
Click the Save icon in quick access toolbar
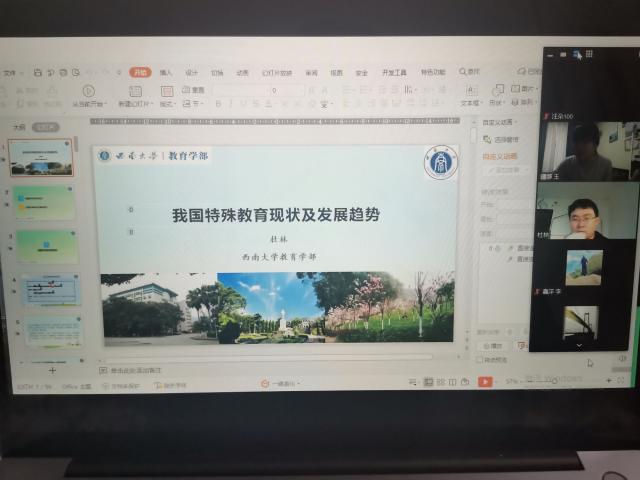click(x=38, y=73)
